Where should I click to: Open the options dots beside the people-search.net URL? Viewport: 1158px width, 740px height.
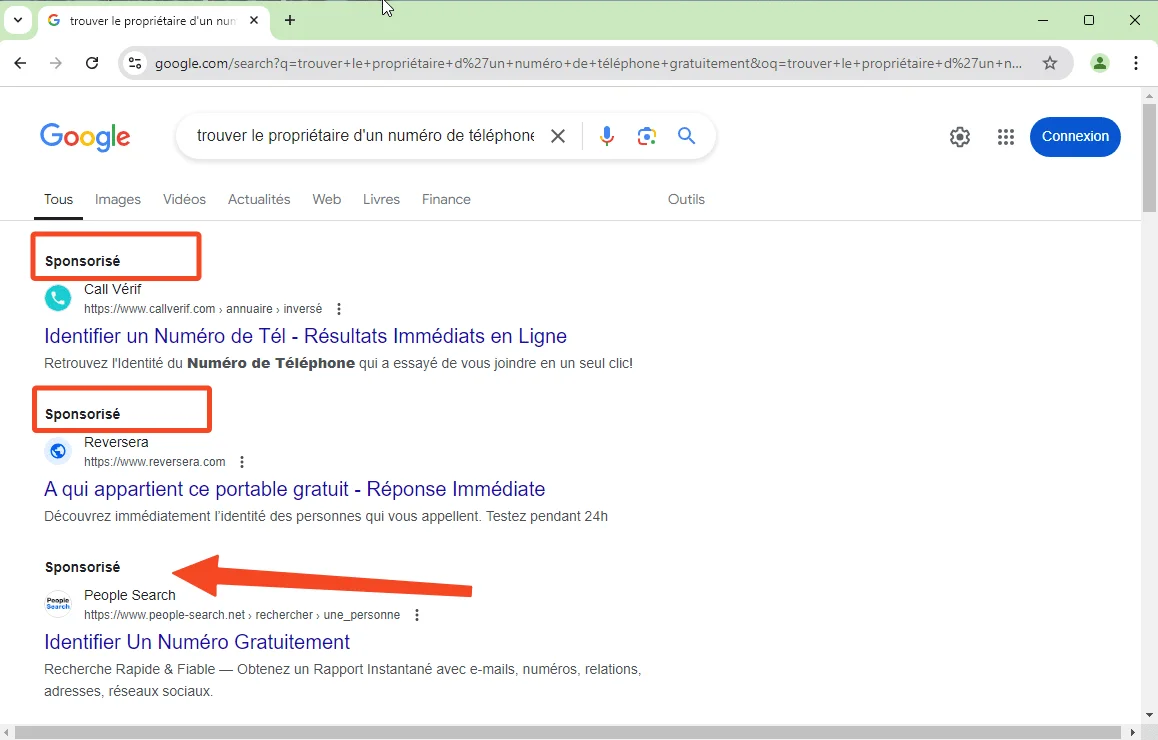coord(417,614)
